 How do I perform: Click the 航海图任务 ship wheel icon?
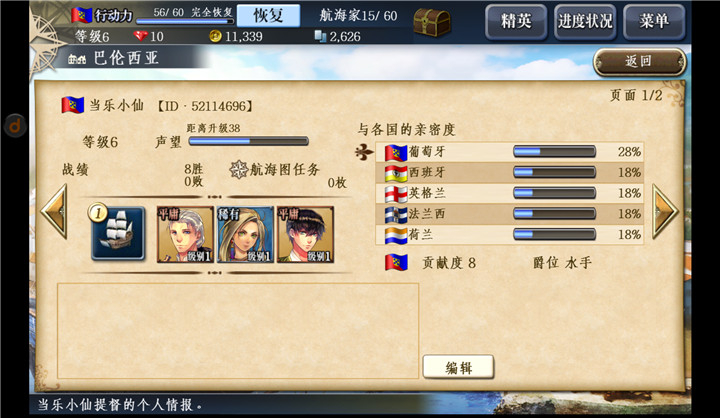point(238,169)
